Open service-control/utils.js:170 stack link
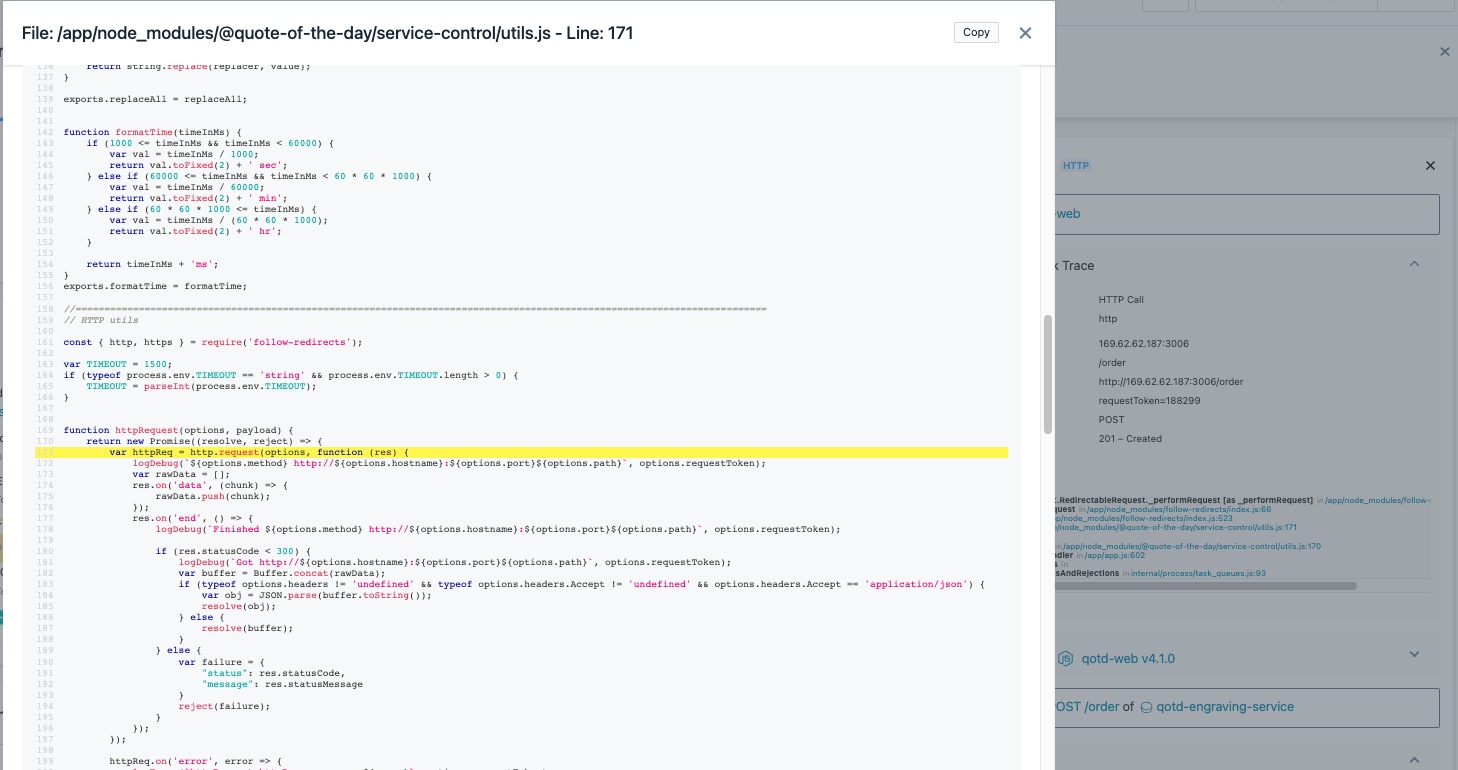The image size is (1458, 770). point(1192,546)
